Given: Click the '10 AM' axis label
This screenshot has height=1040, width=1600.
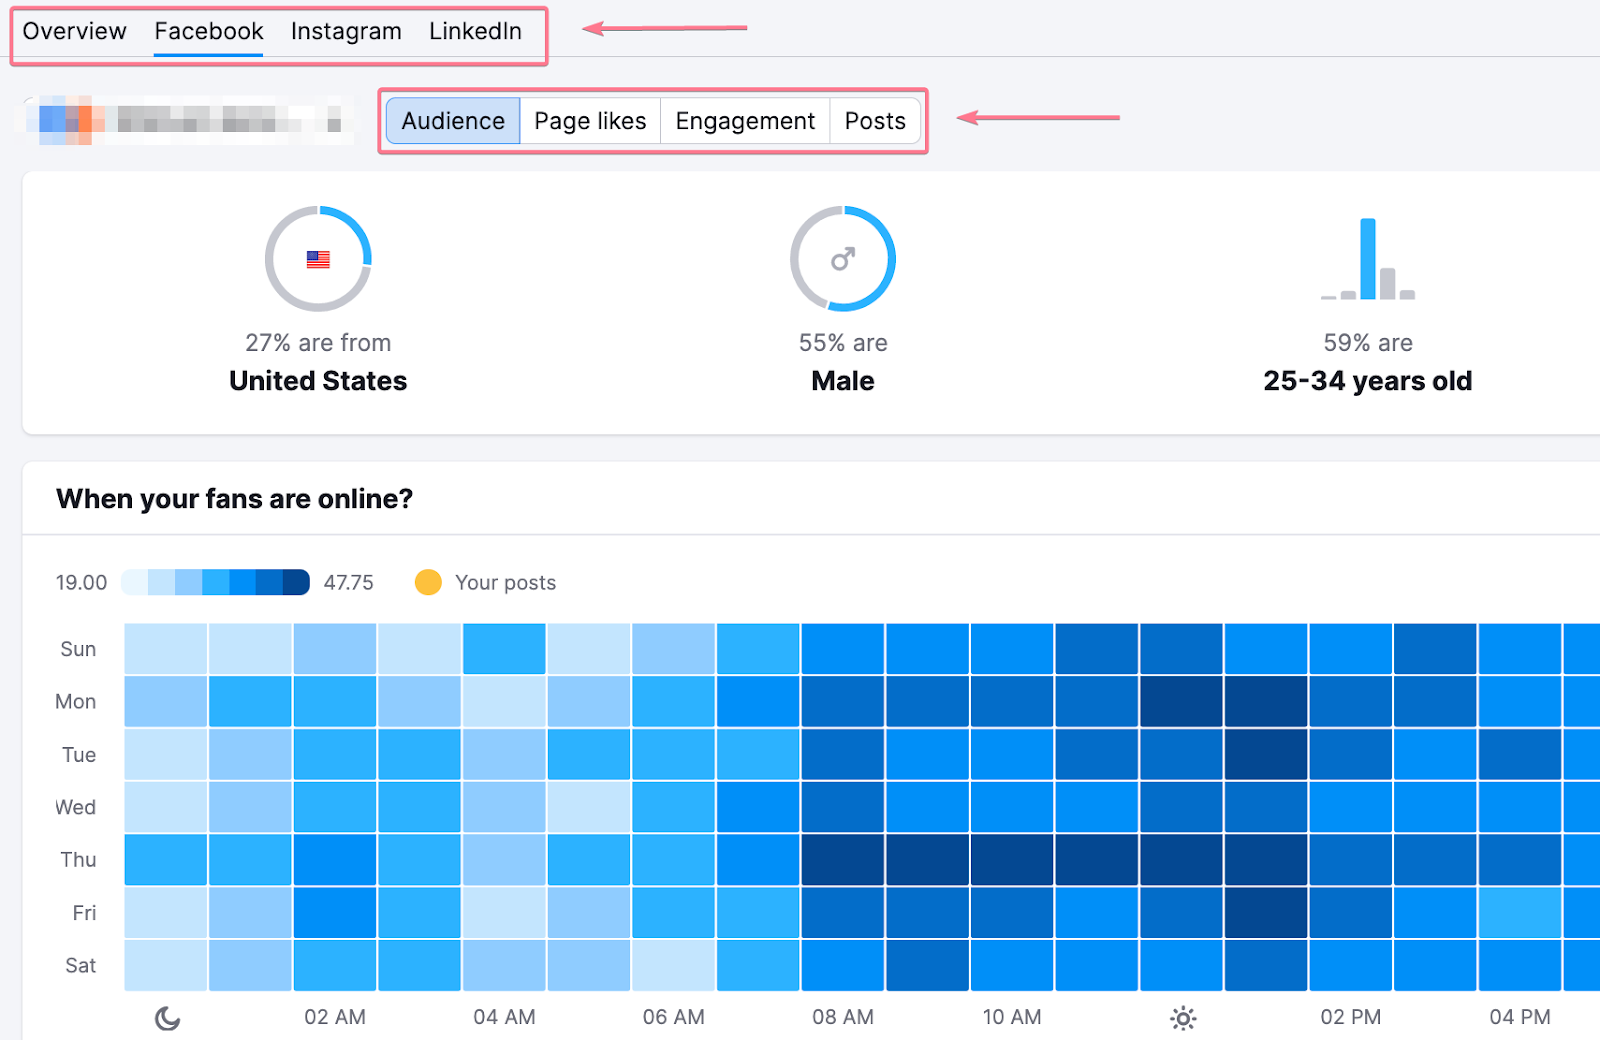Looking at the screenshot, I should point(1012,1017).
